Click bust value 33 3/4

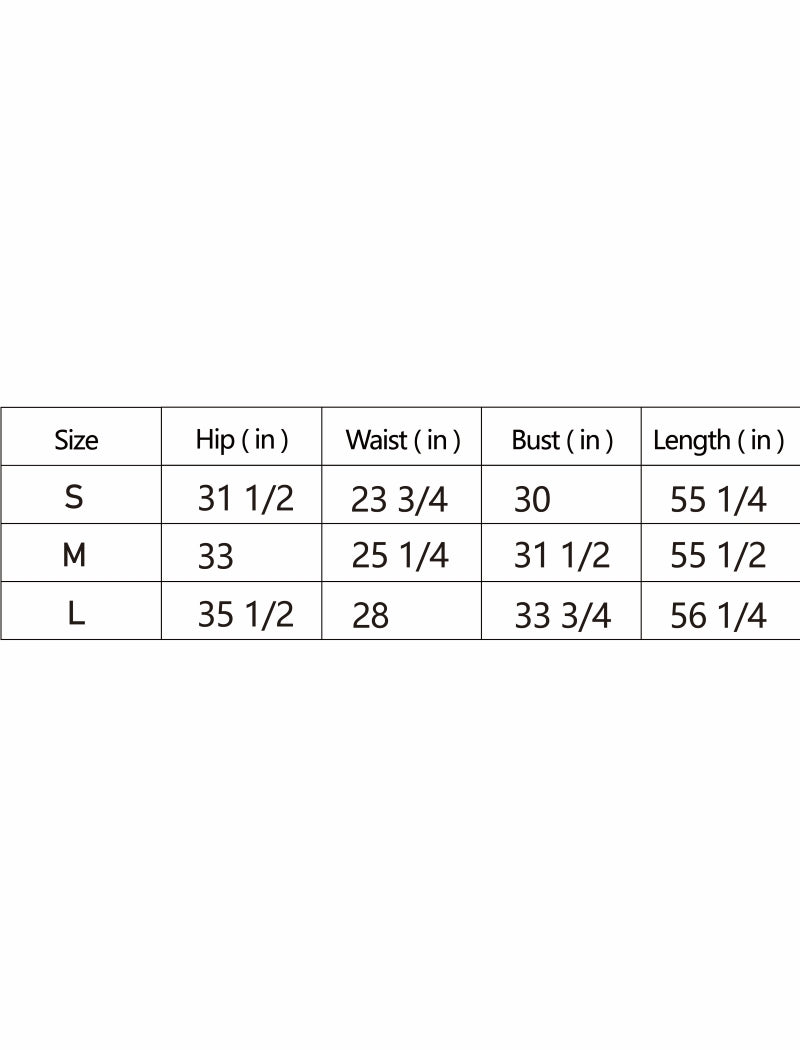tap(562, 615)
